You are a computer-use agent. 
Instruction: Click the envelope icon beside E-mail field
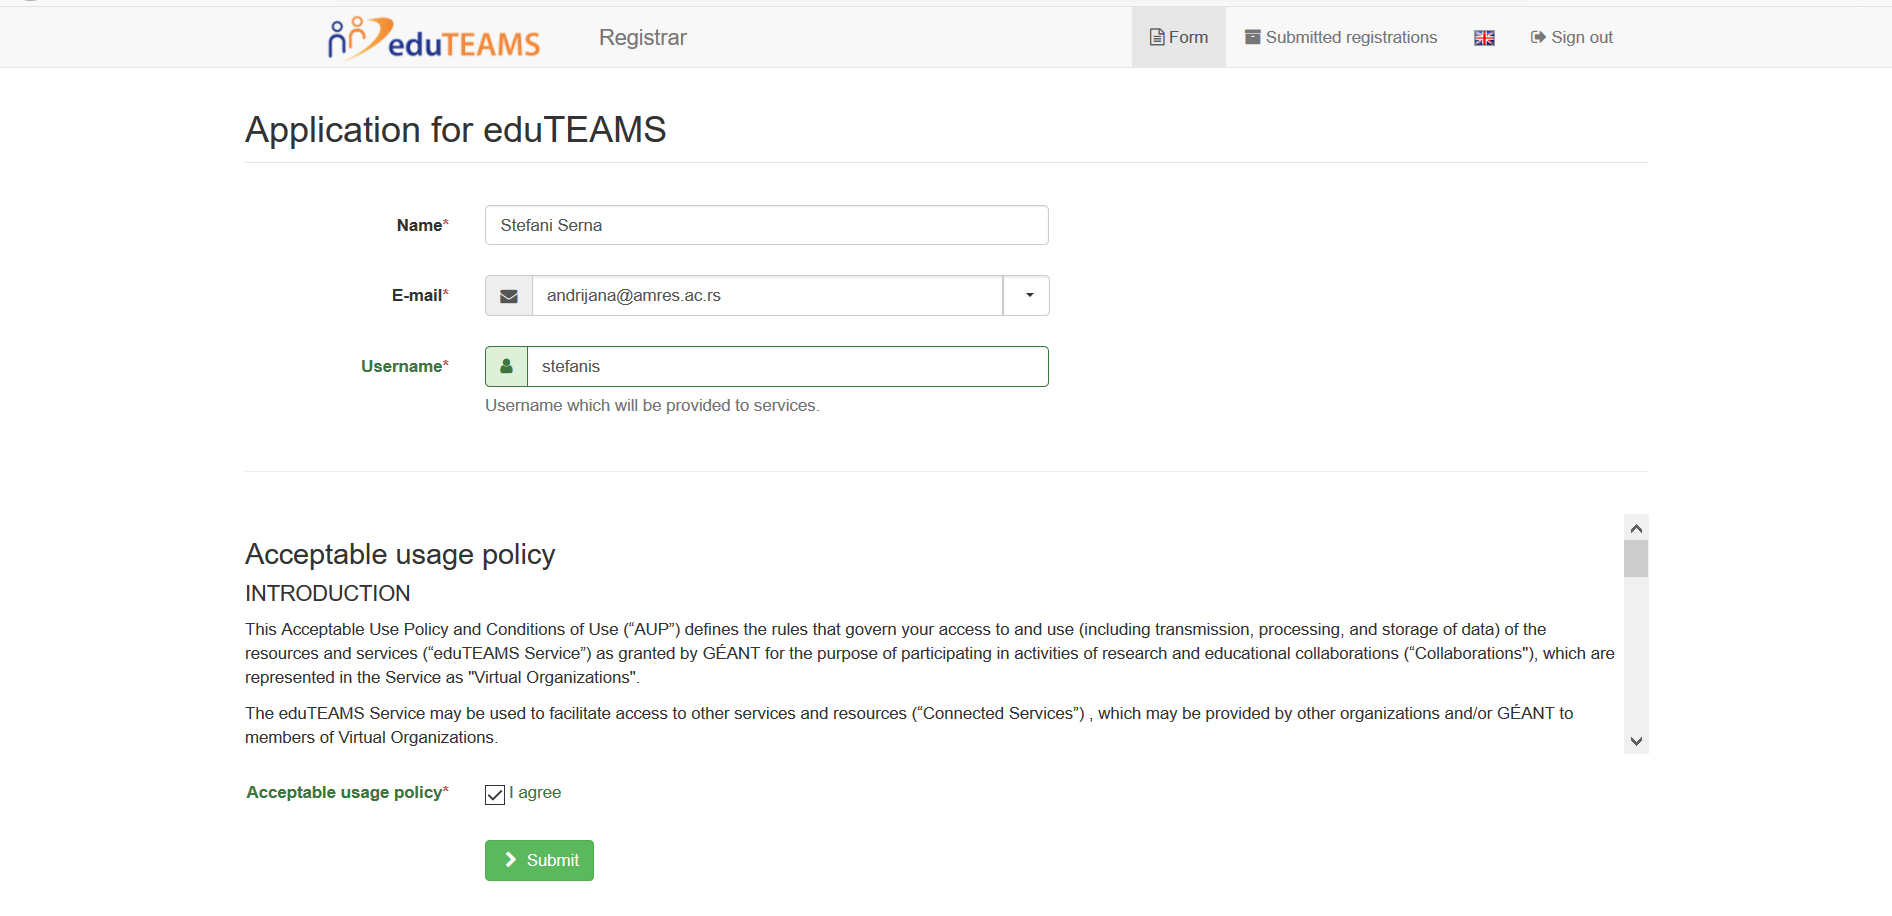(509, 296)
